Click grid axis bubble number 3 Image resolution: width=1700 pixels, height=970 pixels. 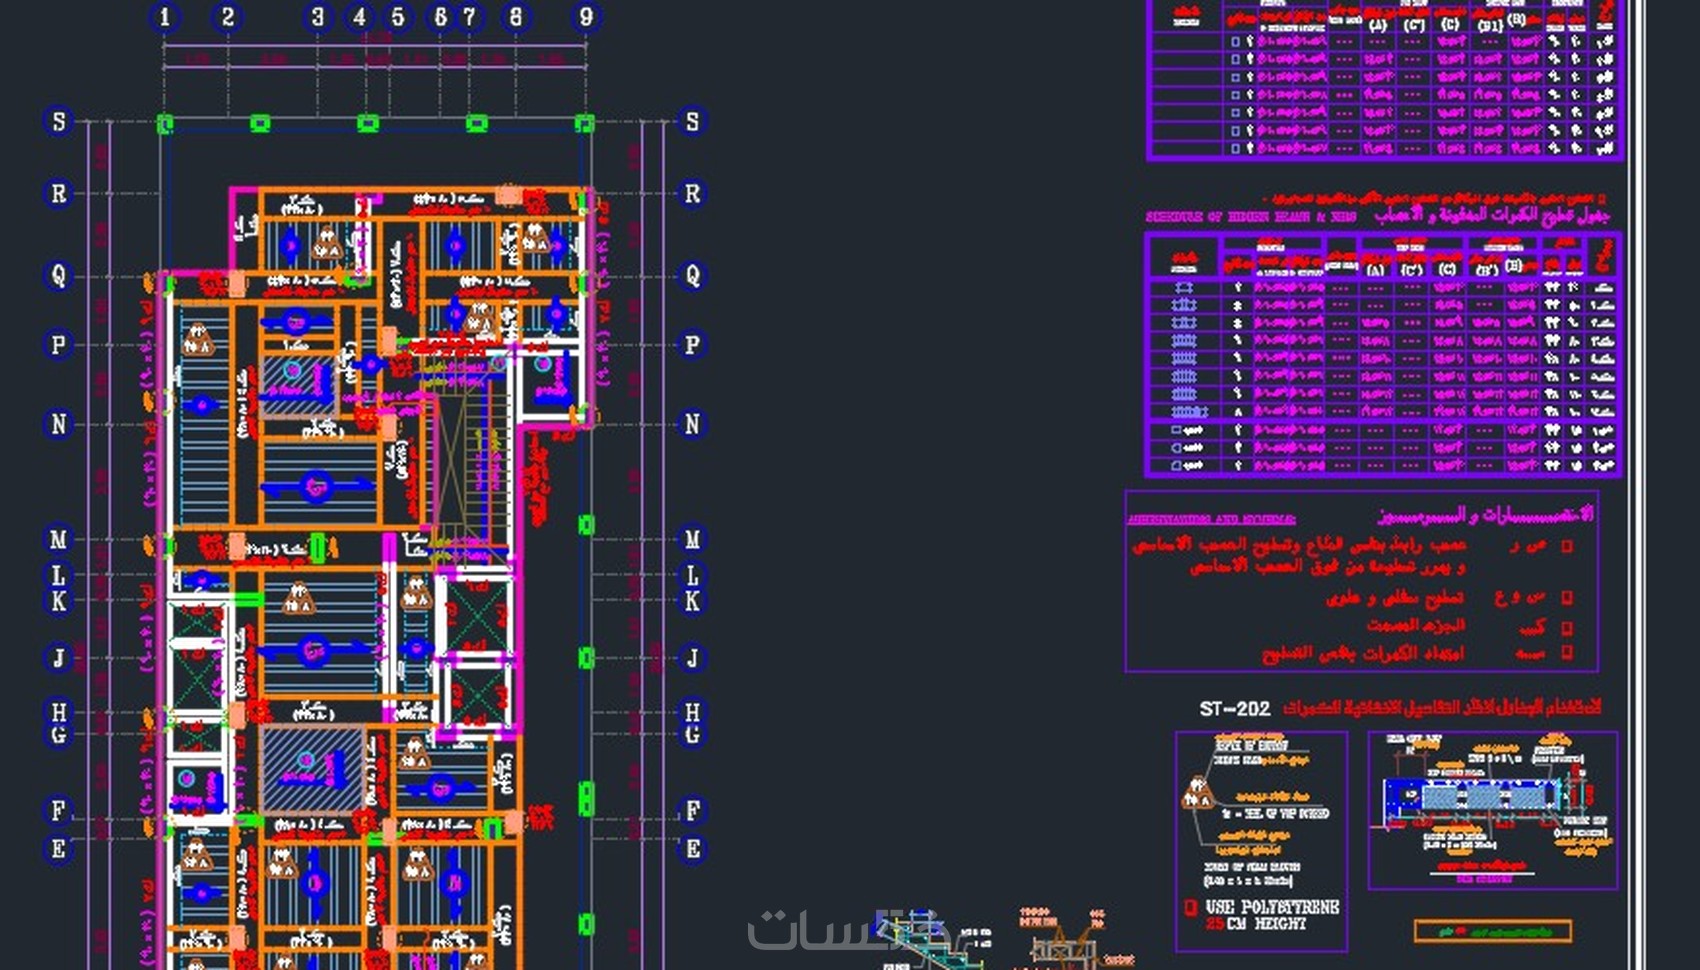point(317,17)
